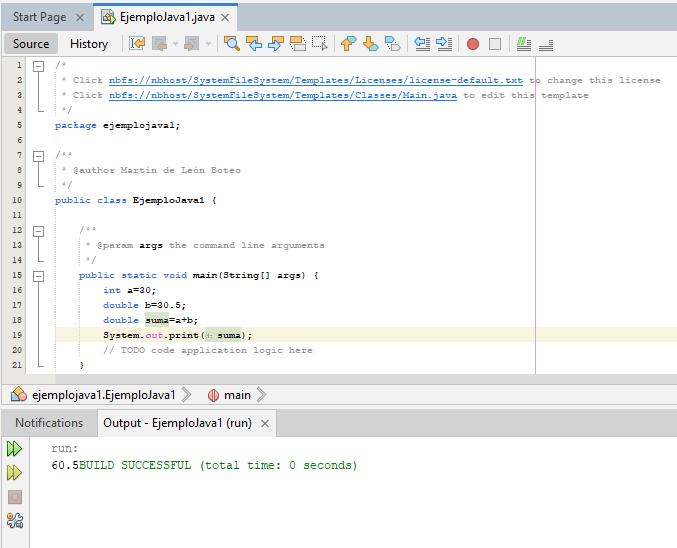This screenshot has width=677, height=548.
Task: Click the Uncomment lines icon
Action: (546, 44)
